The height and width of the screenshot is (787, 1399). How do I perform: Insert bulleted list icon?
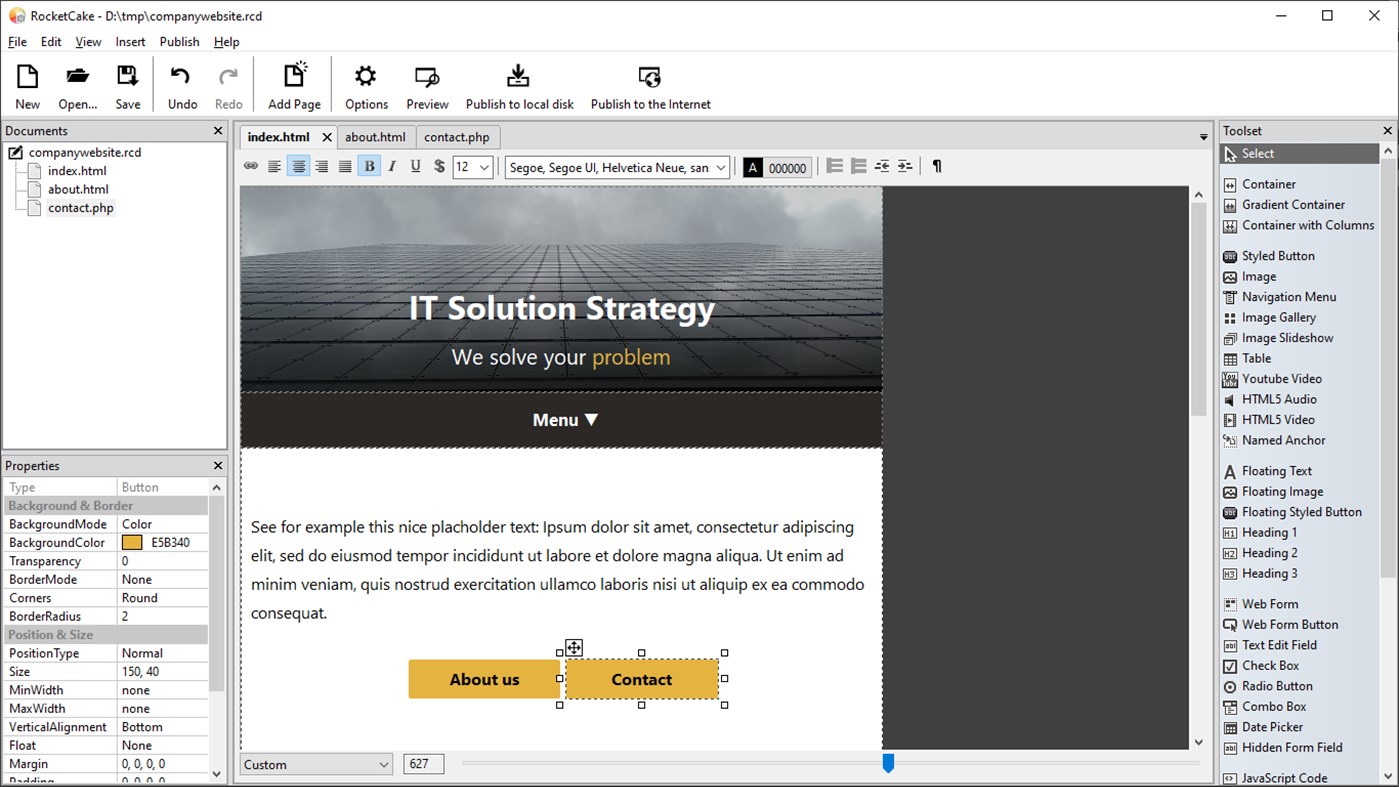[x=834, y=167]
